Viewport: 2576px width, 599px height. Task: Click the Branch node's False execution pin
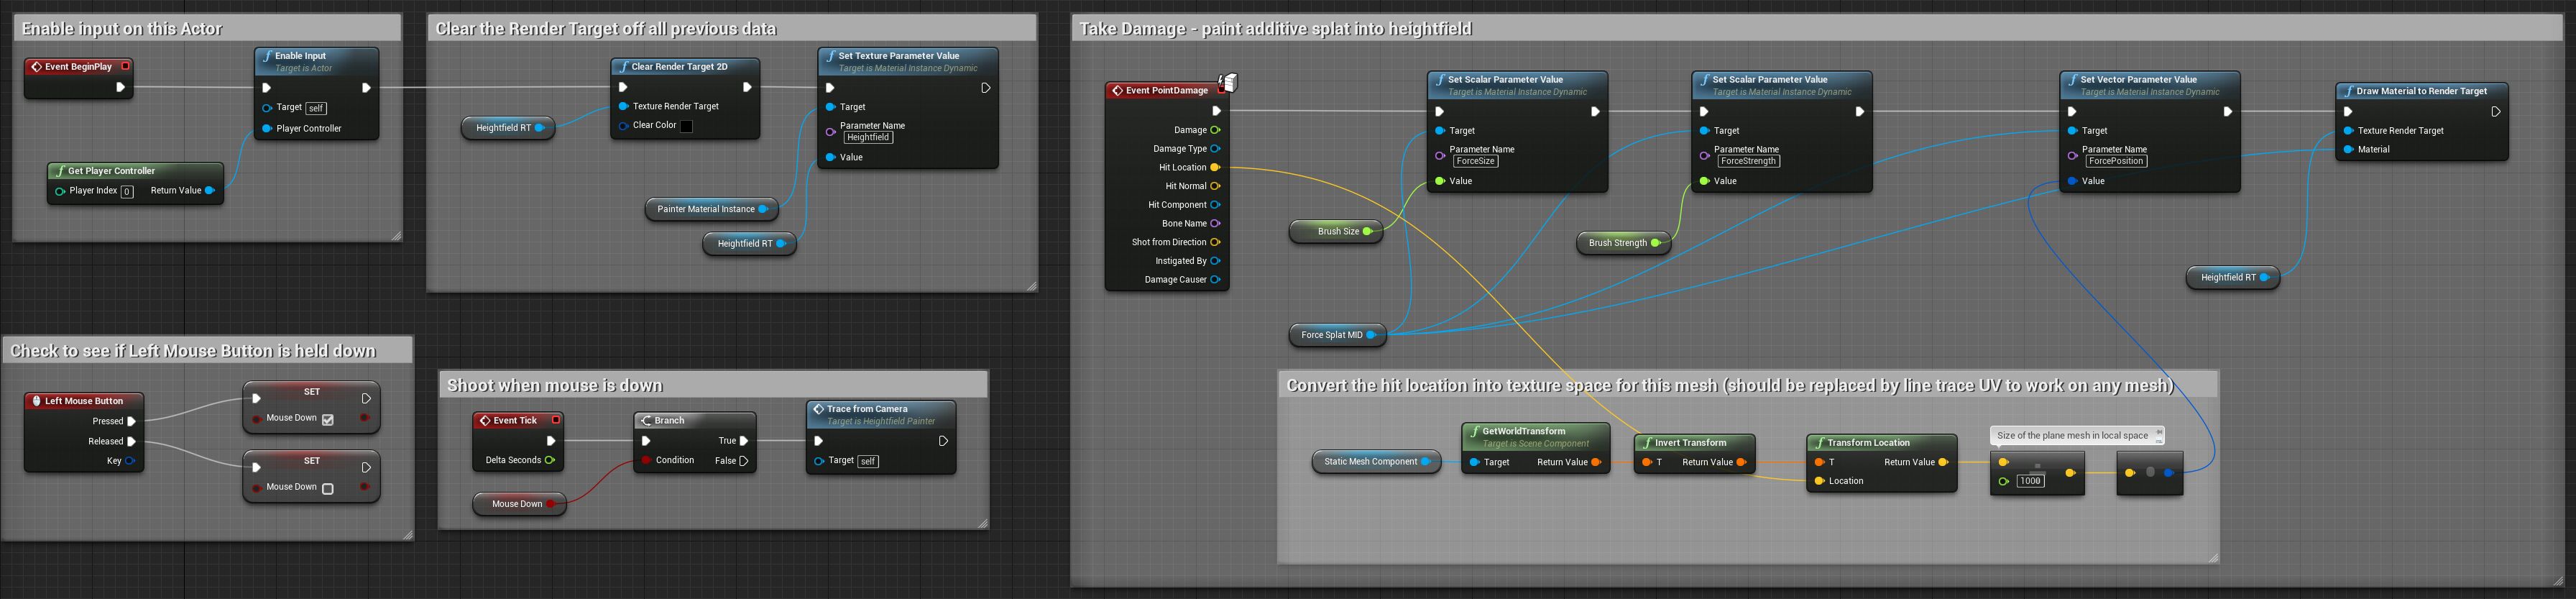tap(744, 461)
